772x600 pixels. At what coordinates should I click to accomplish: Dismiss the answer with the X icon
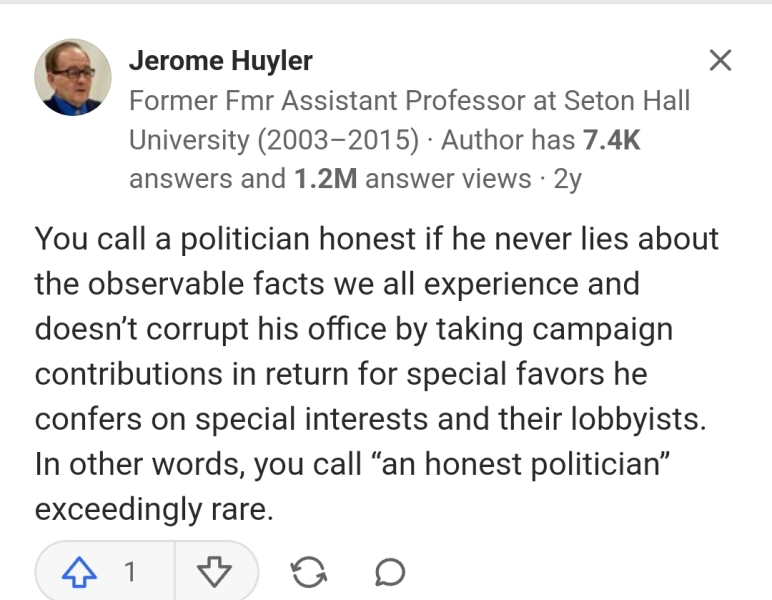click(720, 60)
